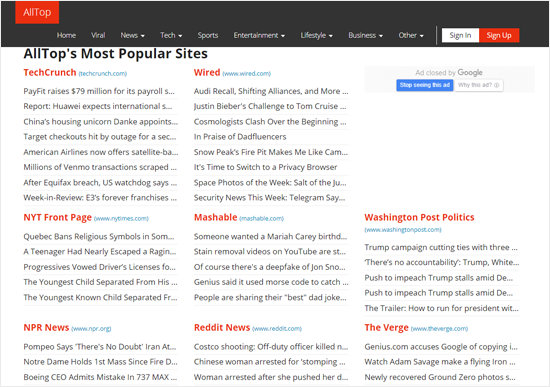The width and height of the screenshot is (550, 387).
Task: Click the red Sign Up button
Action: (499, 35)
